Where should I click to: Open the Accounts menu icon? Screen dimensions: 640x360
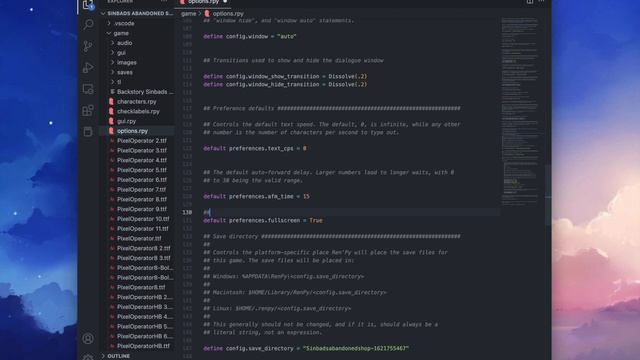coord(88,338)
